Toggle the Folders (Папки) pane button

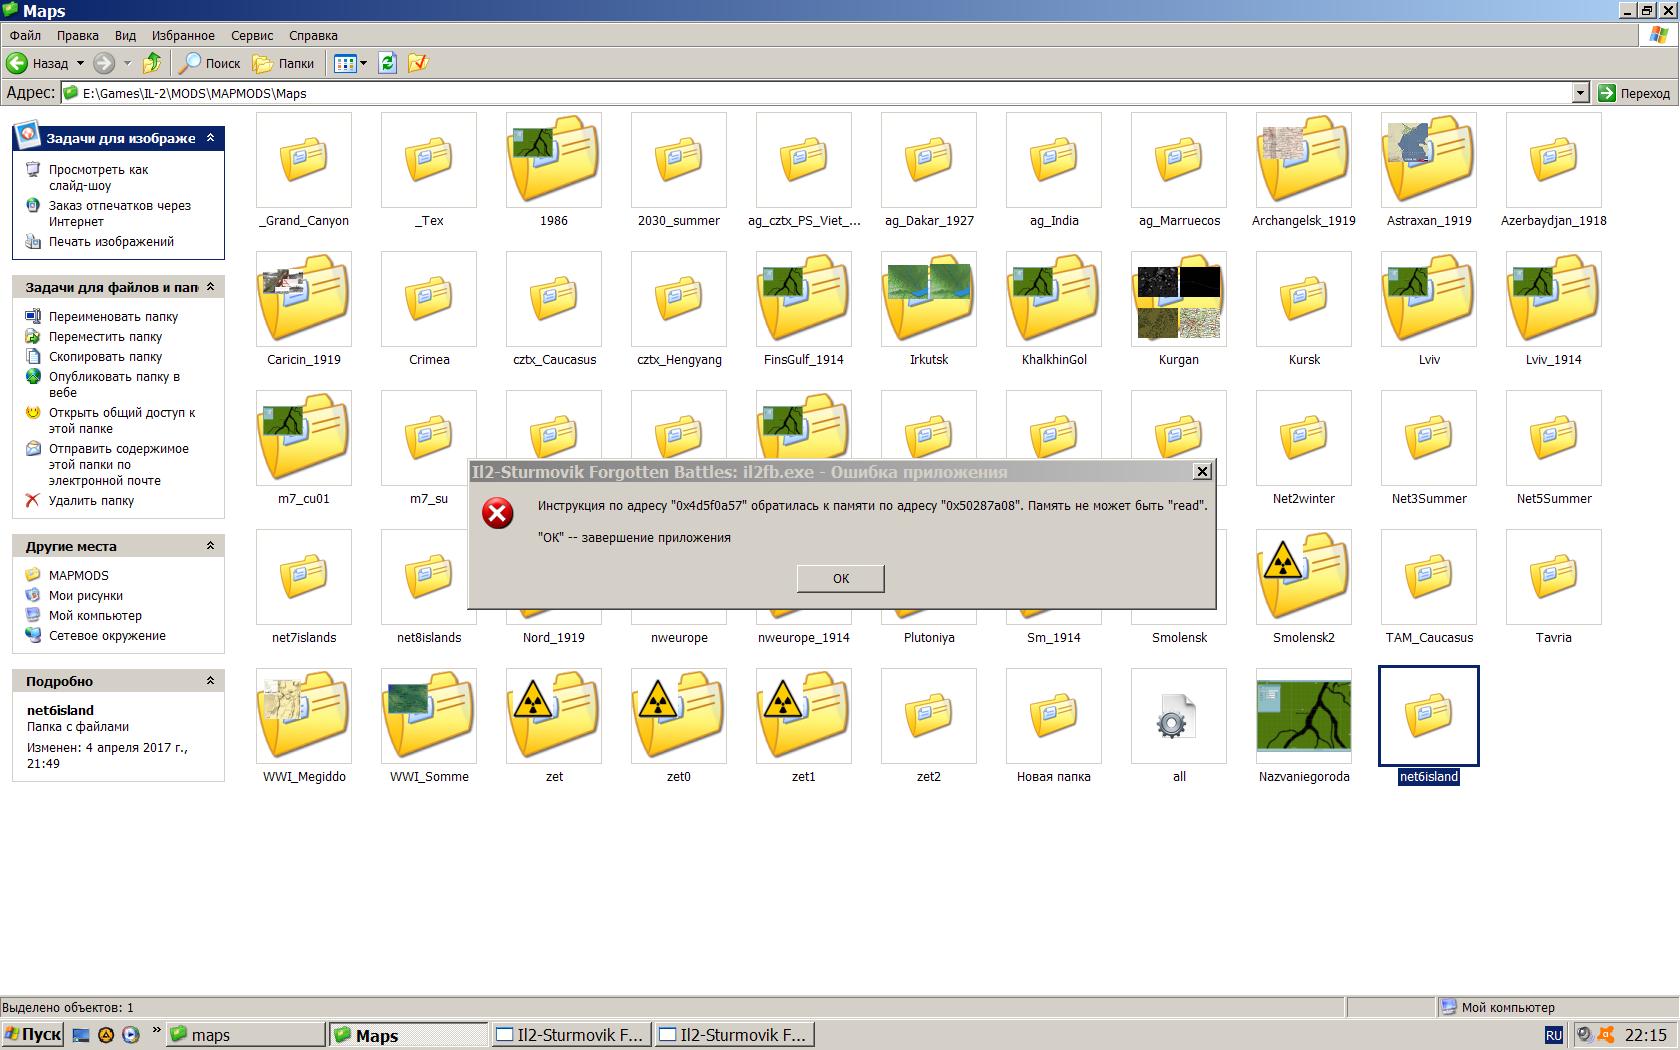point(284,63)
